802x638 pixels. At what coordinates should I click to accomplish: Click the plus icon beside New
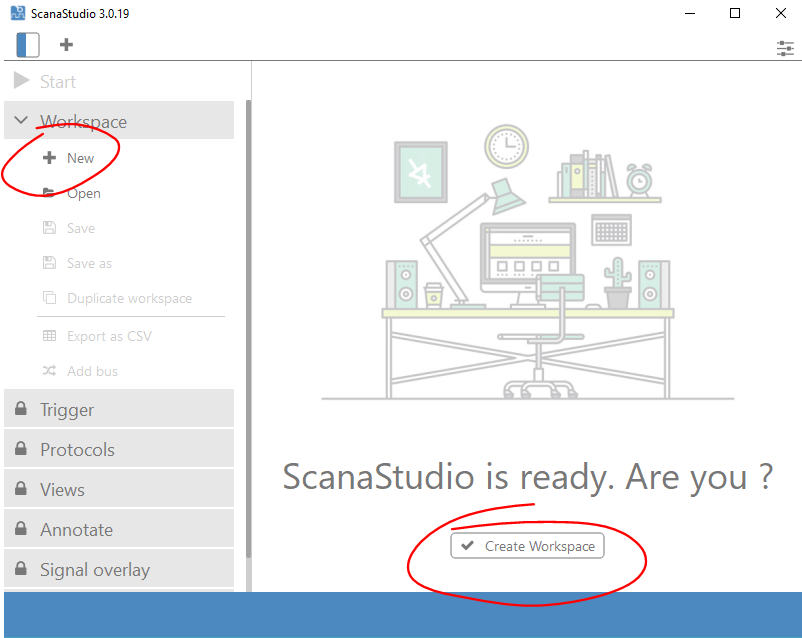pyautogui.click(x=48, y=157)
